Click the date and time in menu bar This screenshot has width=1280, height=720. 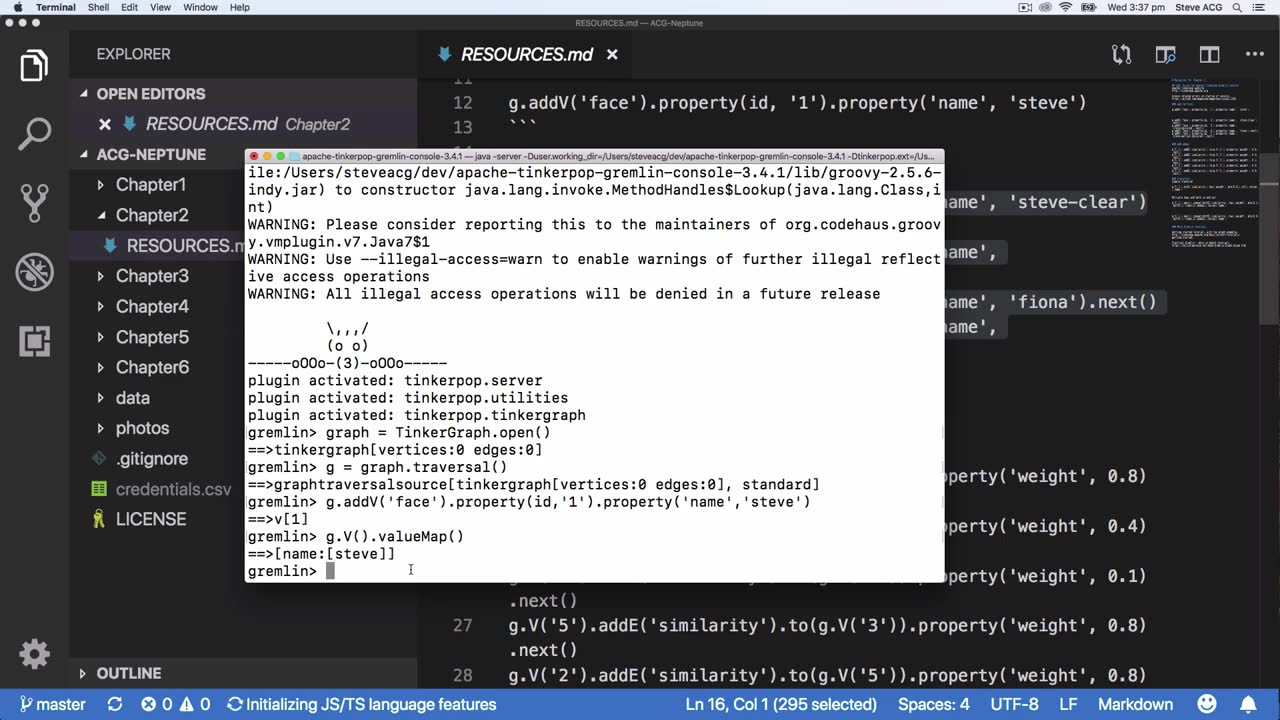tap(1136, 7)
